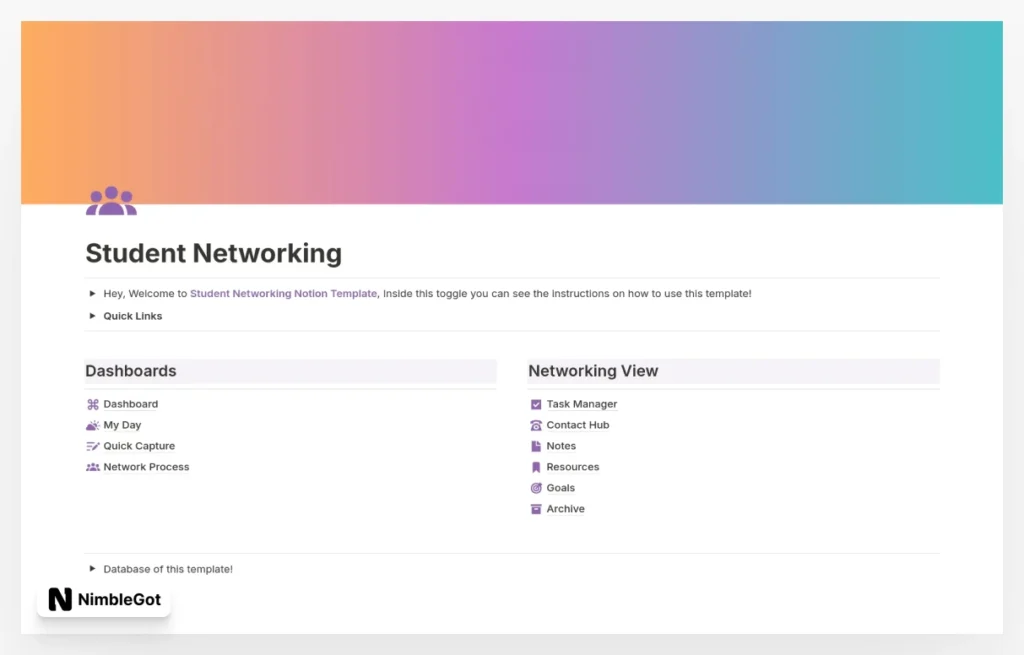Click the Dashboards section heading
This screenshot has width=1024, height=655.
[x=131, y=371]
